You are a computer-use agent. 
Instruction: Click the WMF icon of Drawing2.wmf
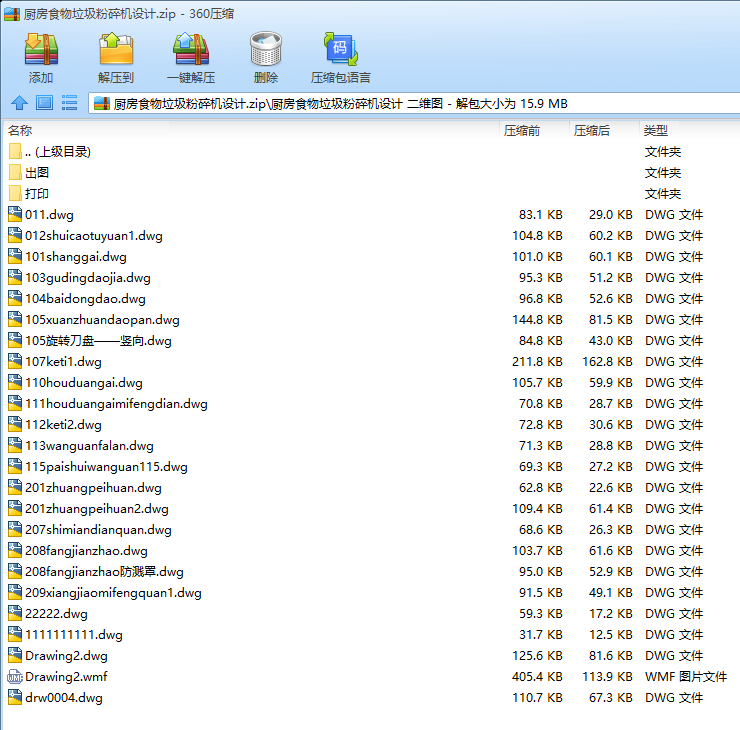(15, 677)
